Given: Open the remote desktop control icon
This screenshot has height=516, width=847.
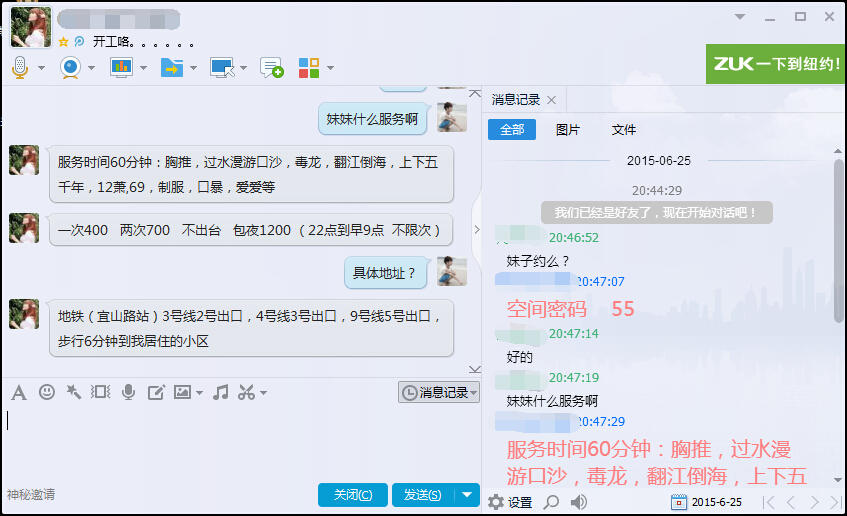Looking at the screenshot, I should (x=222, y=68).
